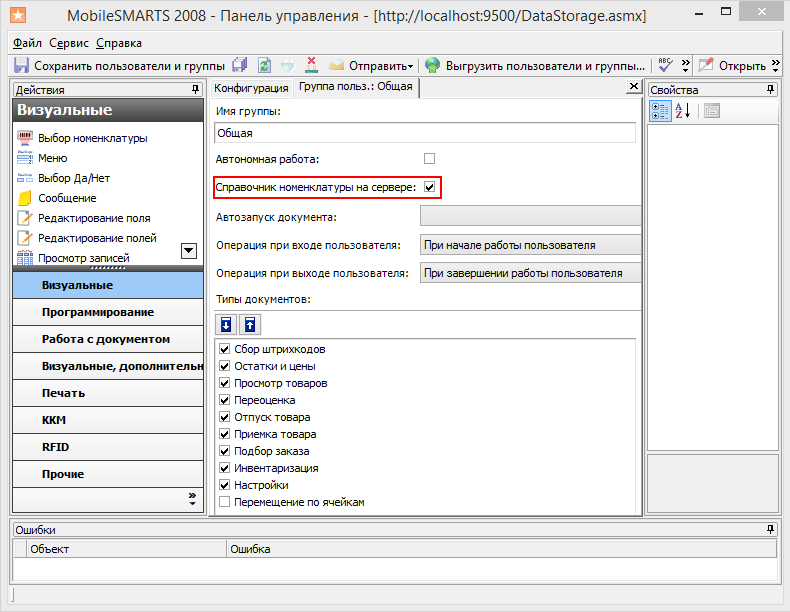Switch to Конфигурация tab
The height and width of the screenshot is (612, 790).
pos(251,88)
